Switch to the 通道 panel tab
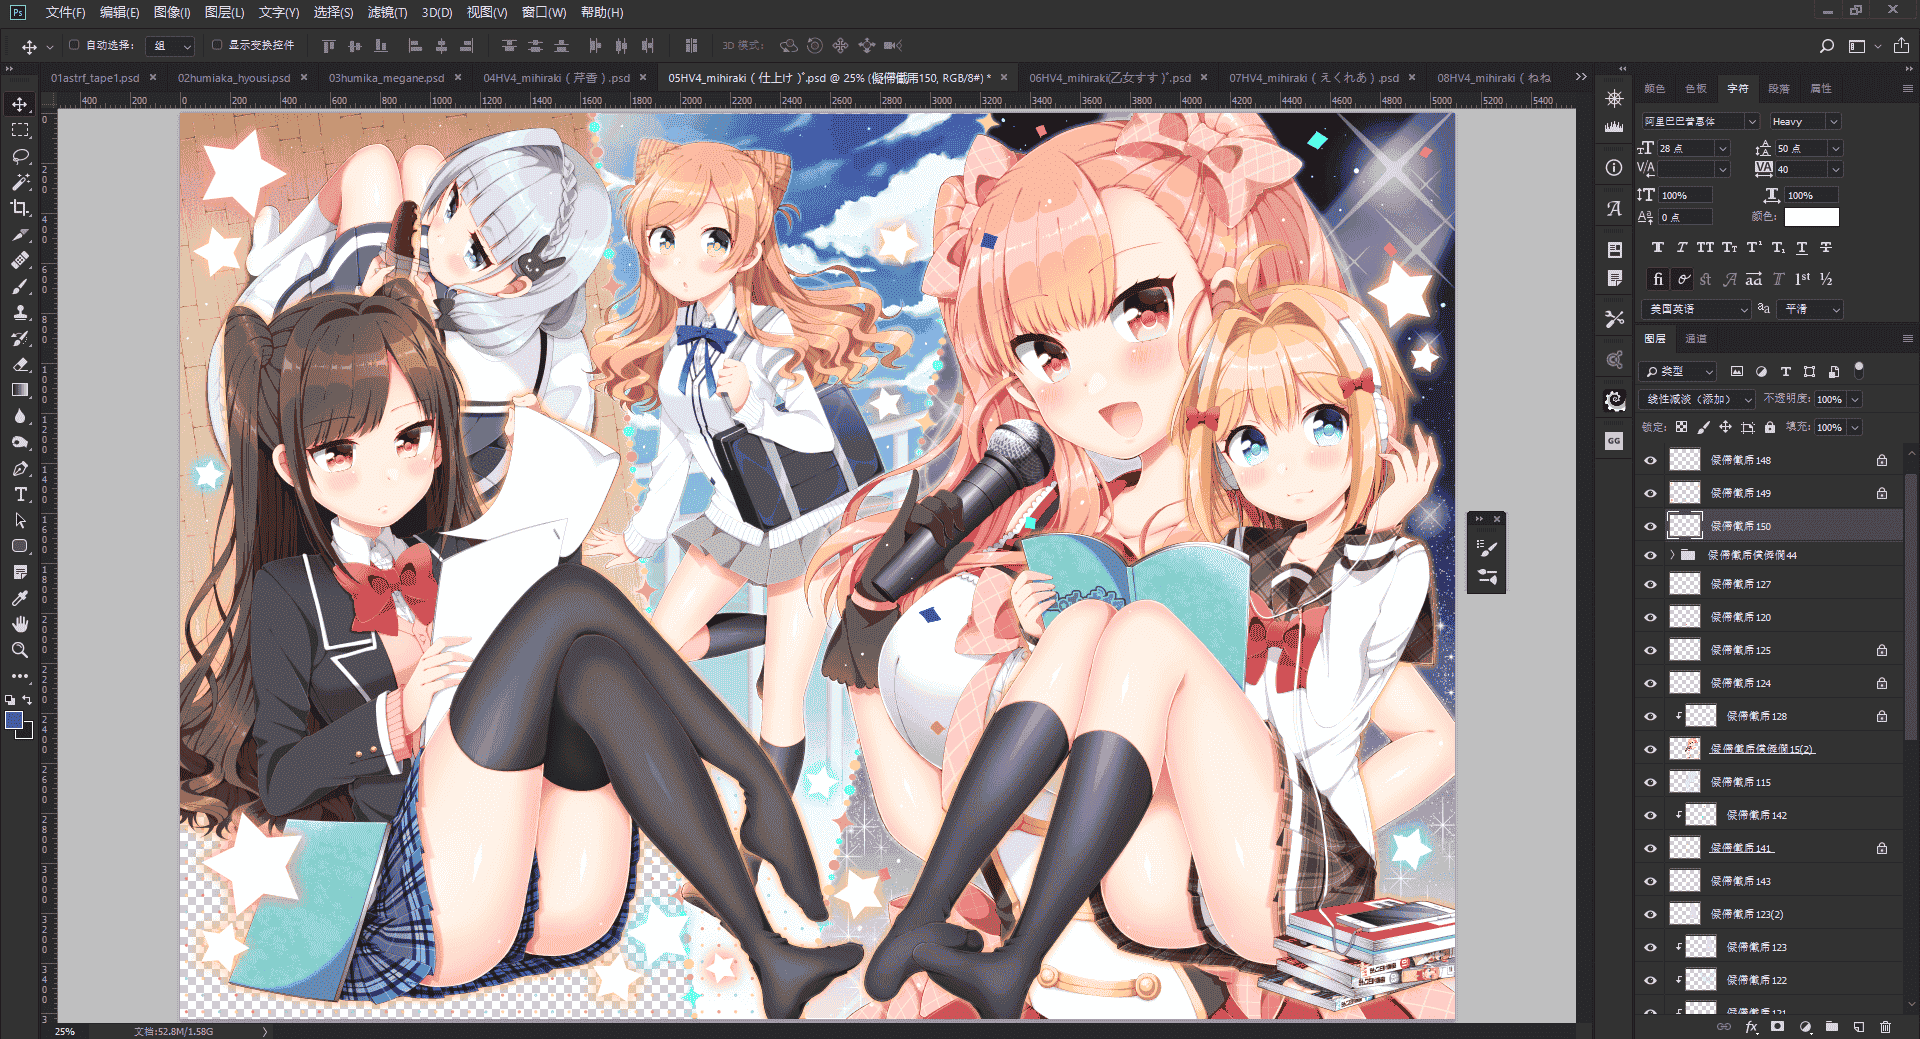Viewport: 1920px width, 1039px height. [1696, 339]
